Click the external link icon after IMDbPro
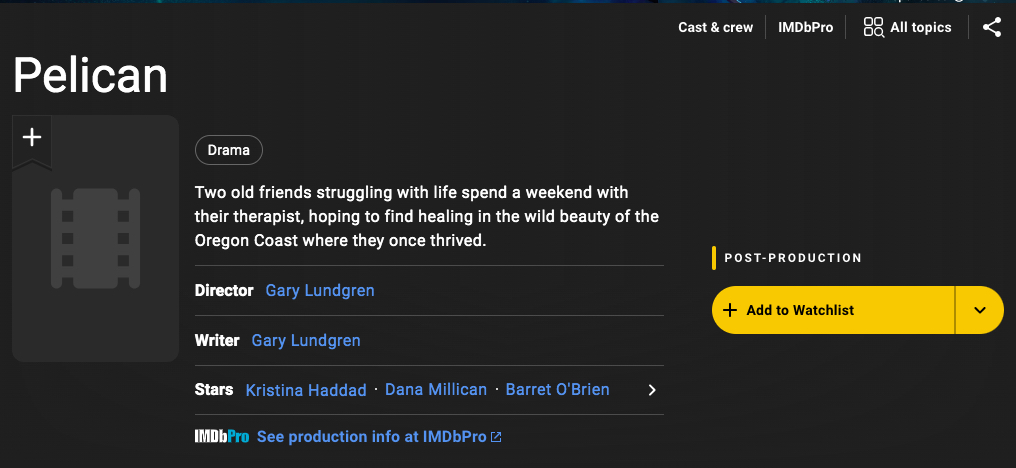Screen dimensions: 1016x468 [x=496, y=437]
